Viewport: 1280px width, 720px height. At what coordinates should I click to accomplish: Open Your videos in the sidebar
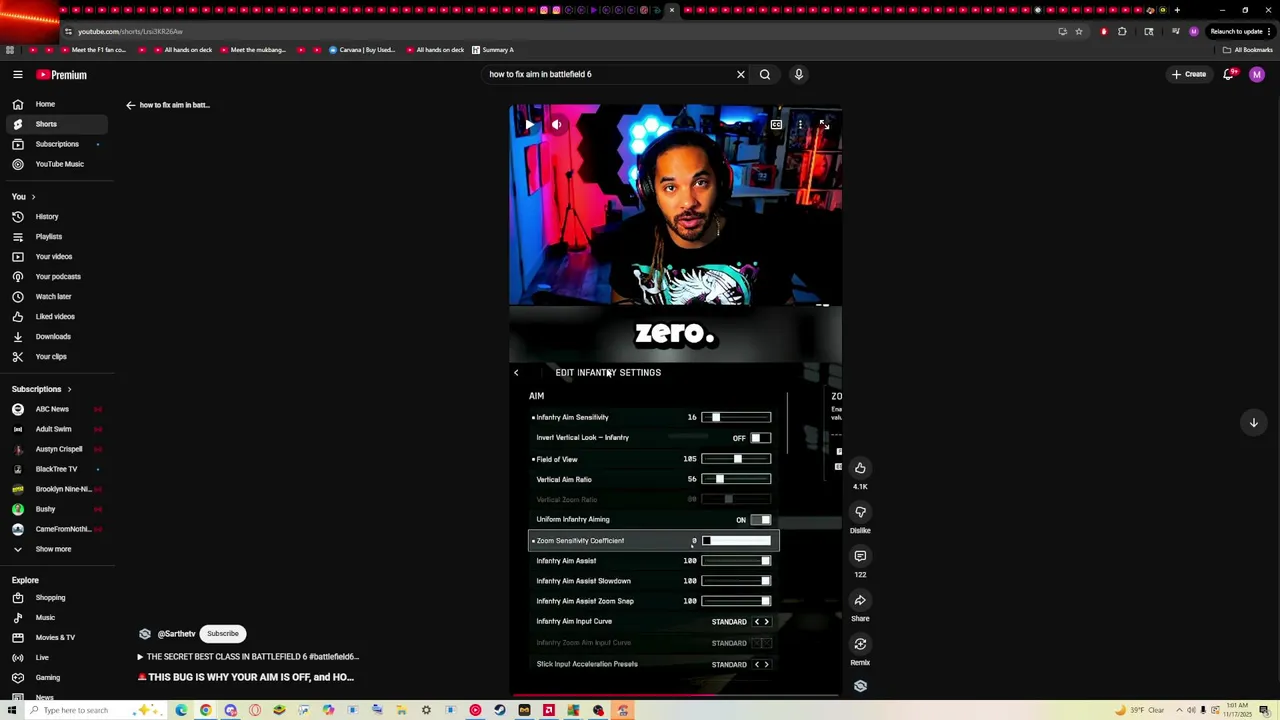pyautogui.click(x=56, y=257)
